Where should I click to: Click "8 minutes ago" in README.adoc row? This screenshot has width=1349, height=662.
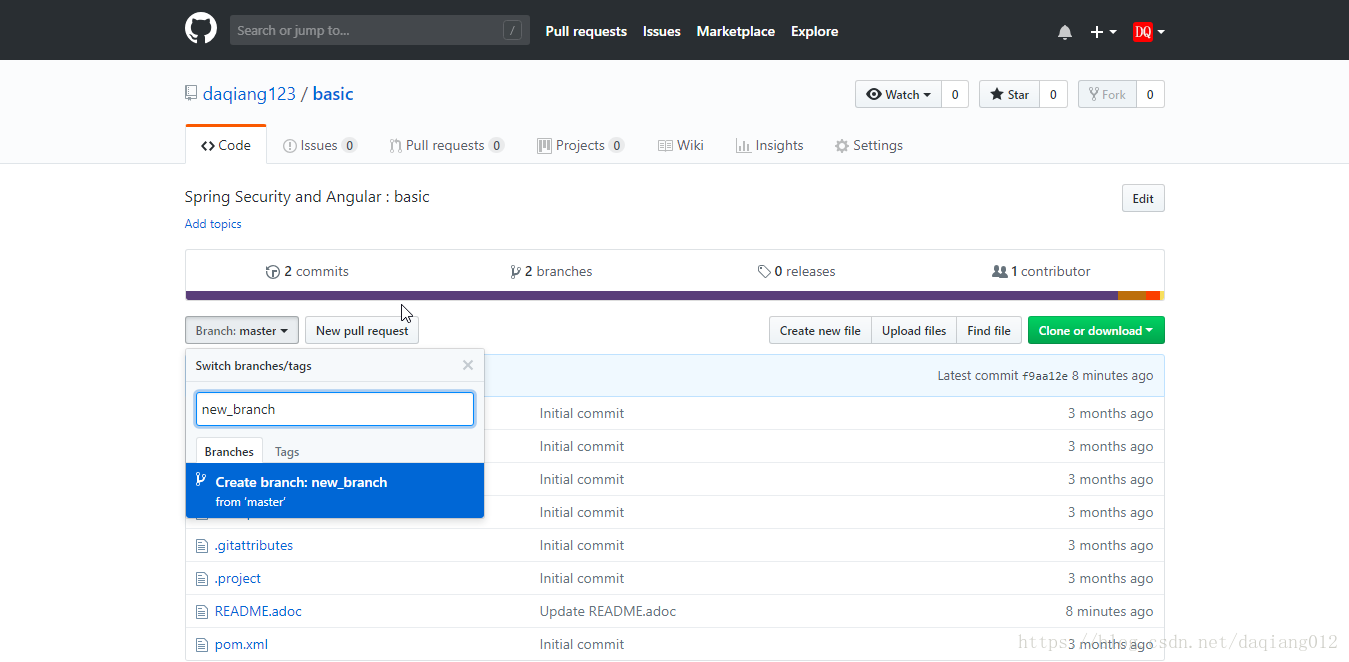(1109, 611)
